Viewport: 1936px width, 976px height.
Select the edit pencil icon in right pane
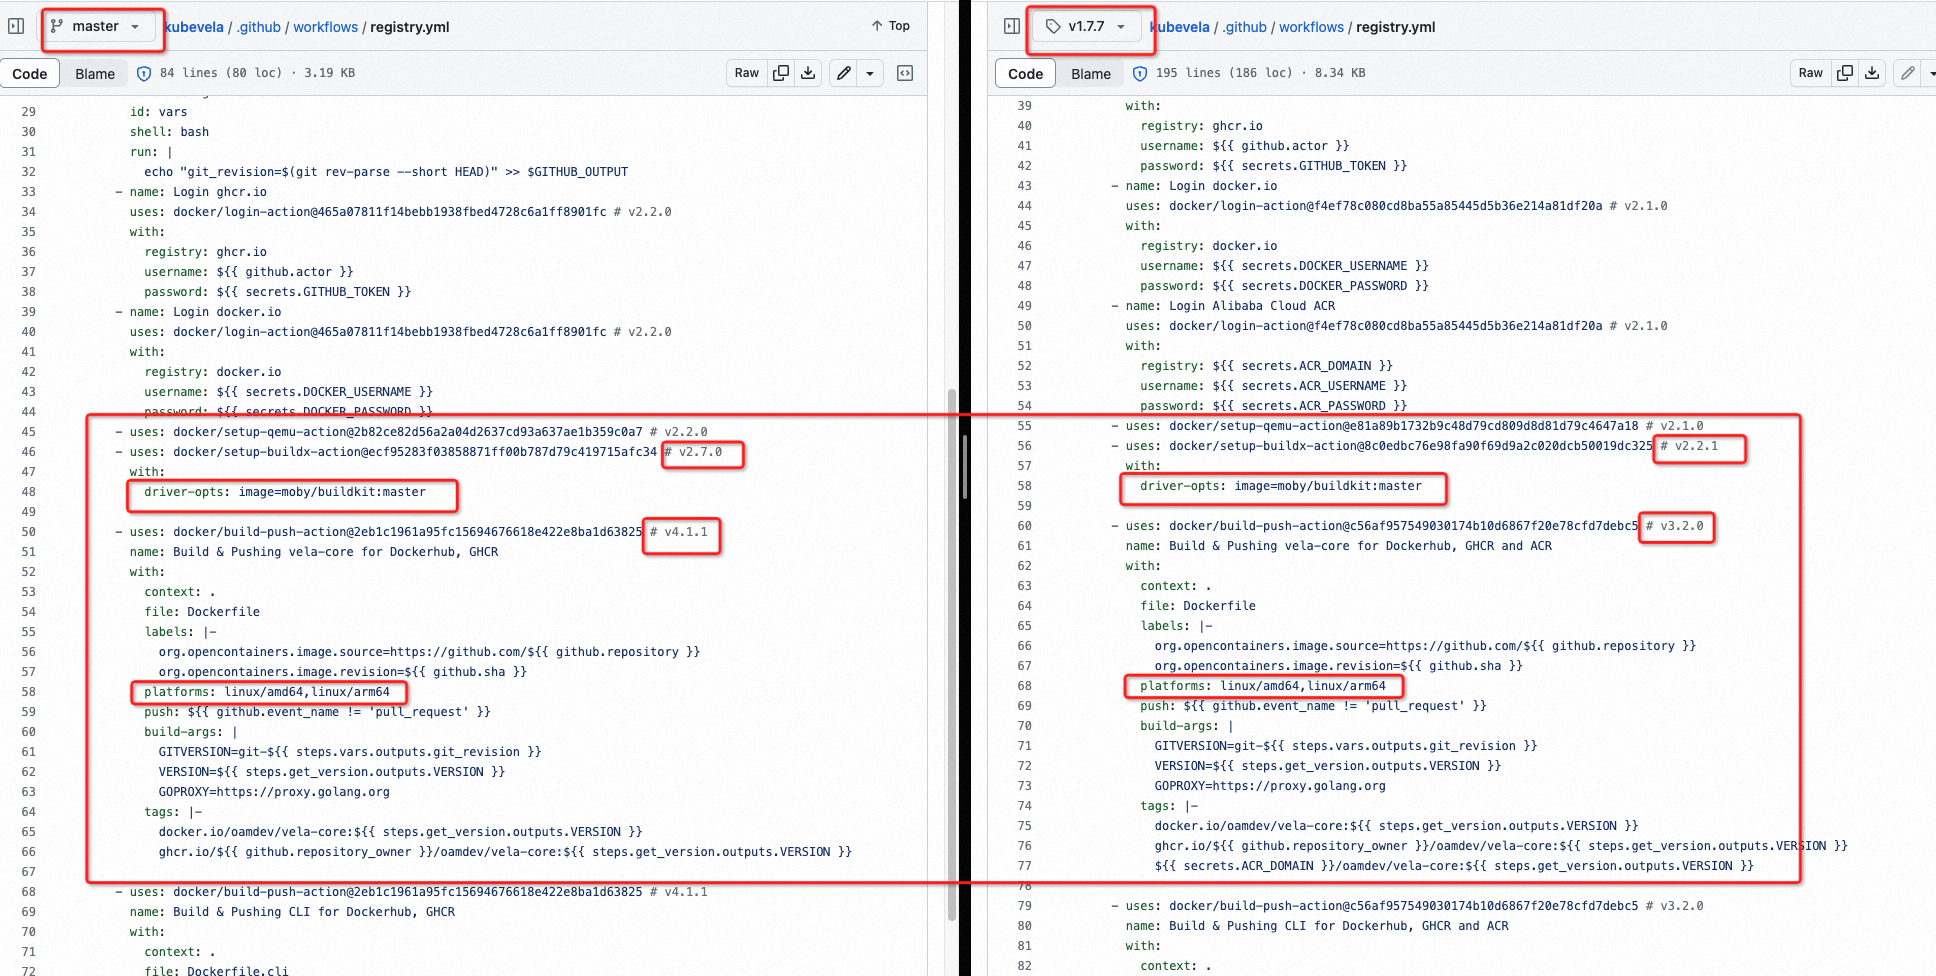click(x=1907, y=72)
